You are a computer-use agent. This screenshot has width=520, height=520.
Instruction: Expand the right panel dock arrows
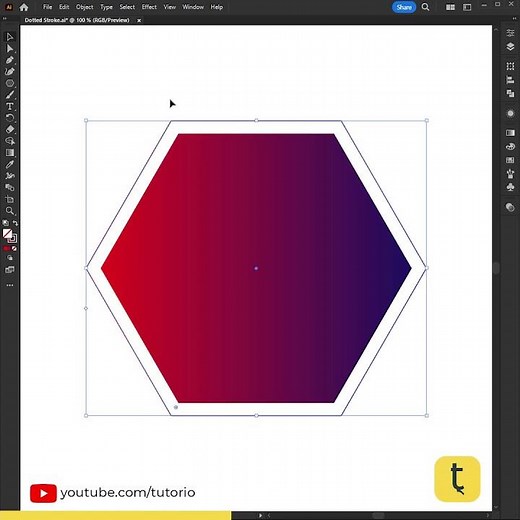point(515,19)
